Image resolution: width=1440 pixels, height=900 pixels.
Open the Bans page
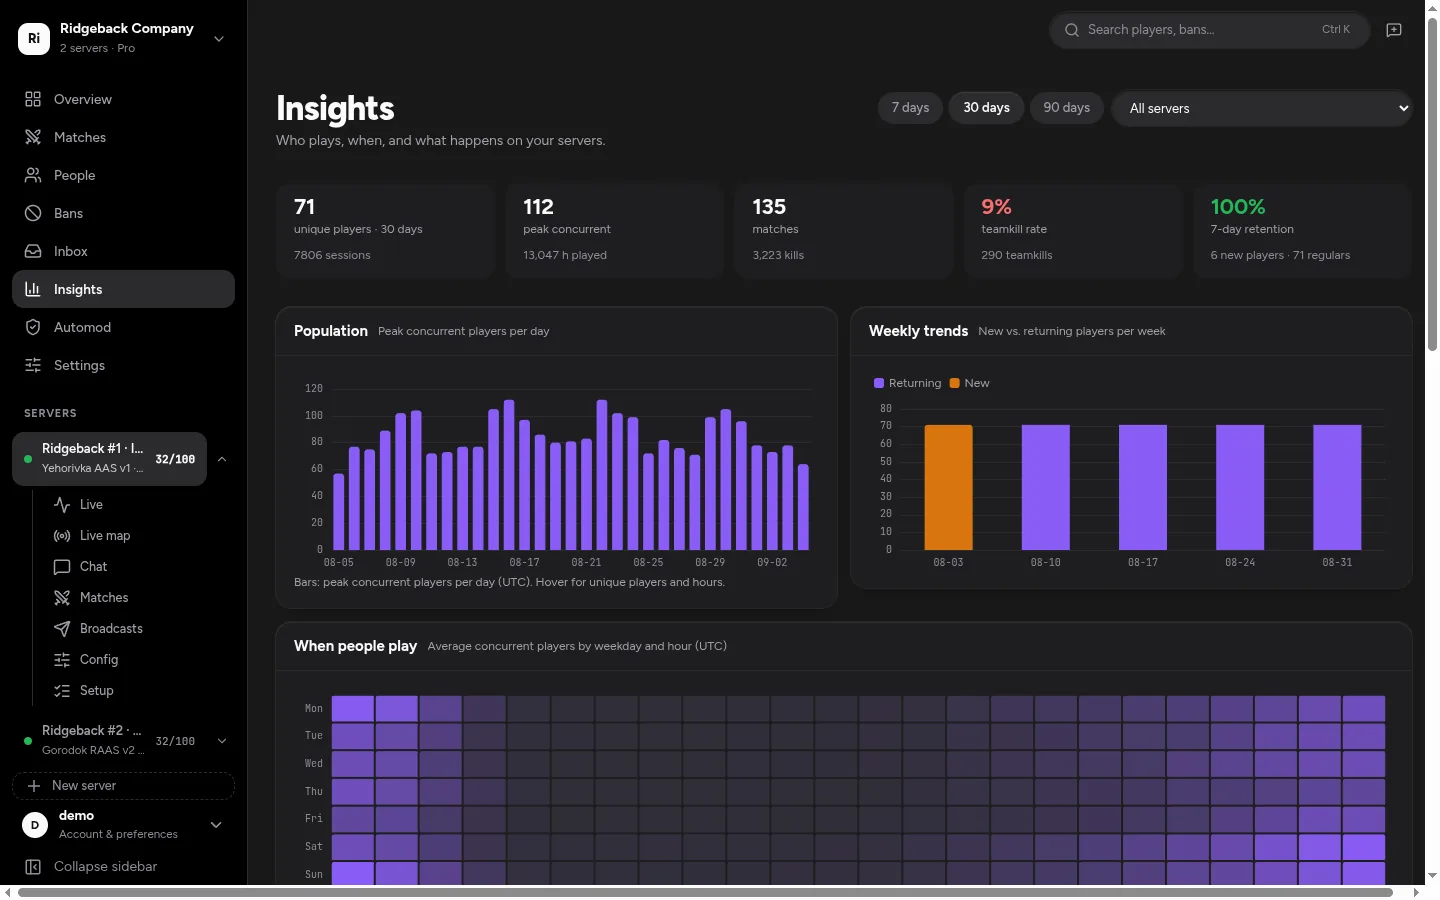(x=123, y=213)
